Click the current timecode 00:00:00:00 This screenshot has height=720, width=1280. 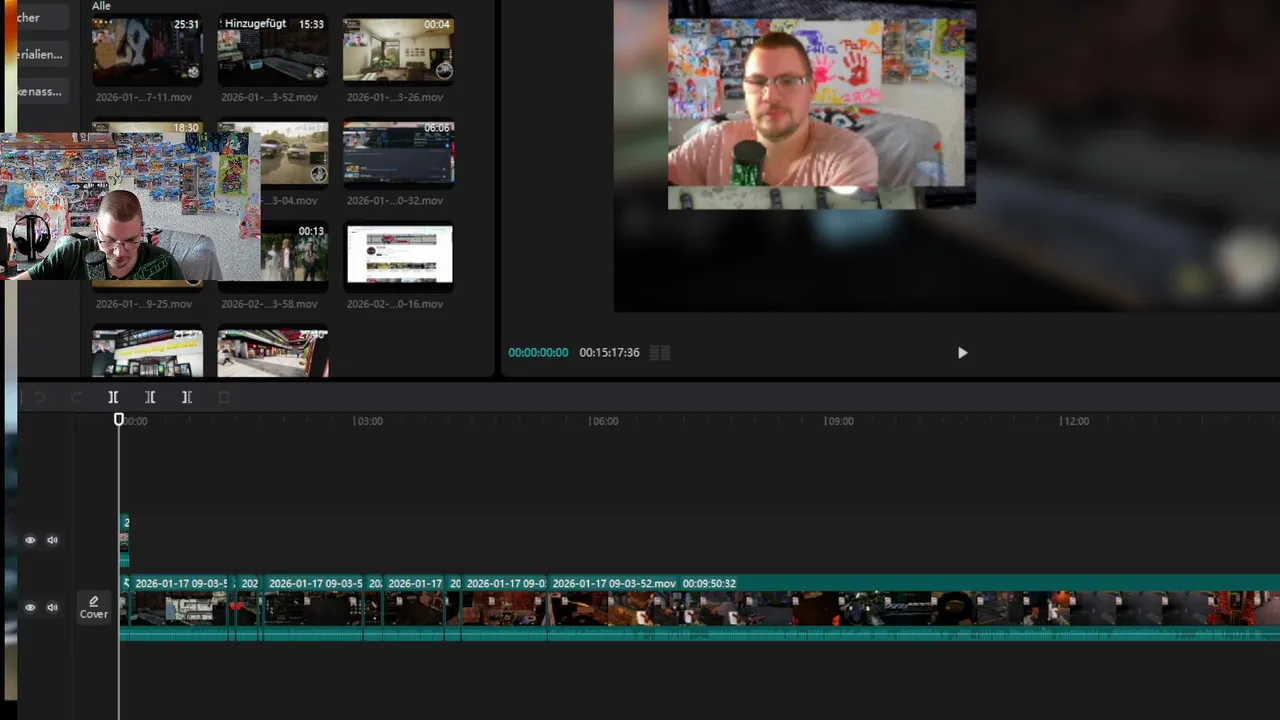pyautogui.click(x=538, y=352)
